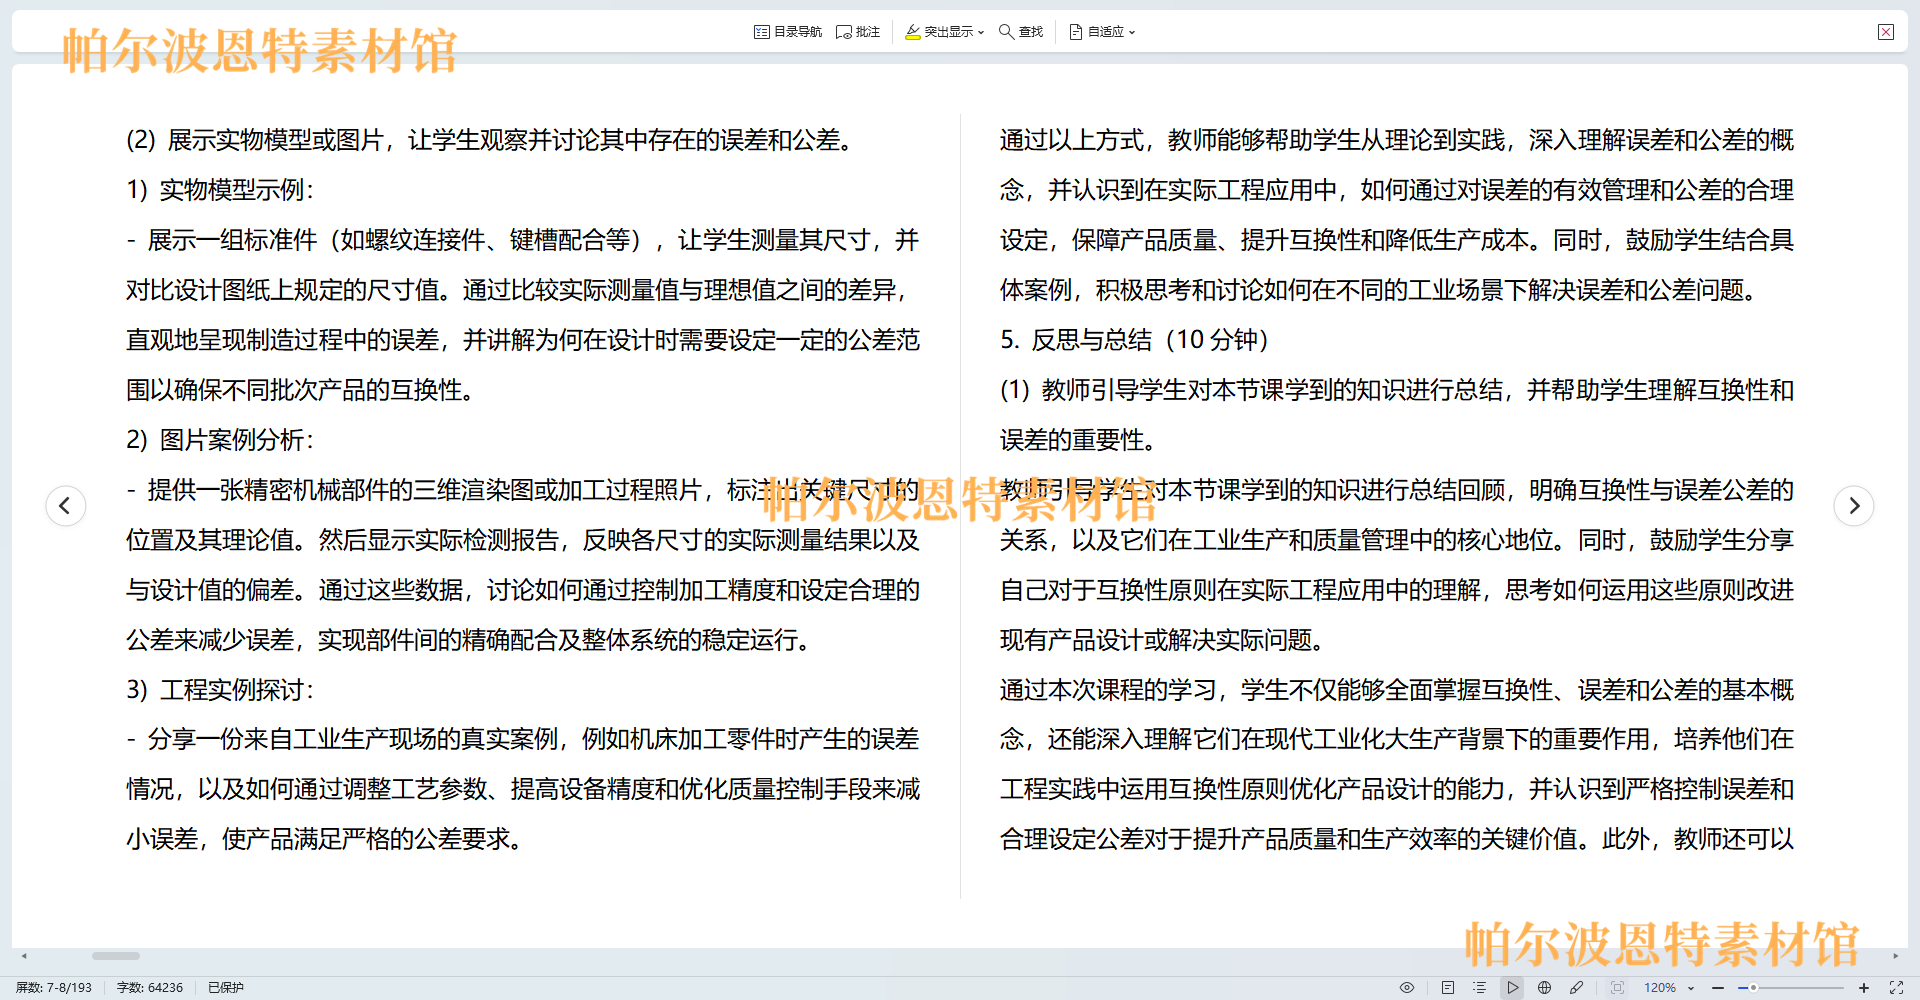Zoom out with the minus button
Viewport: 1920px width, 1000px height.
[1718, 987]
